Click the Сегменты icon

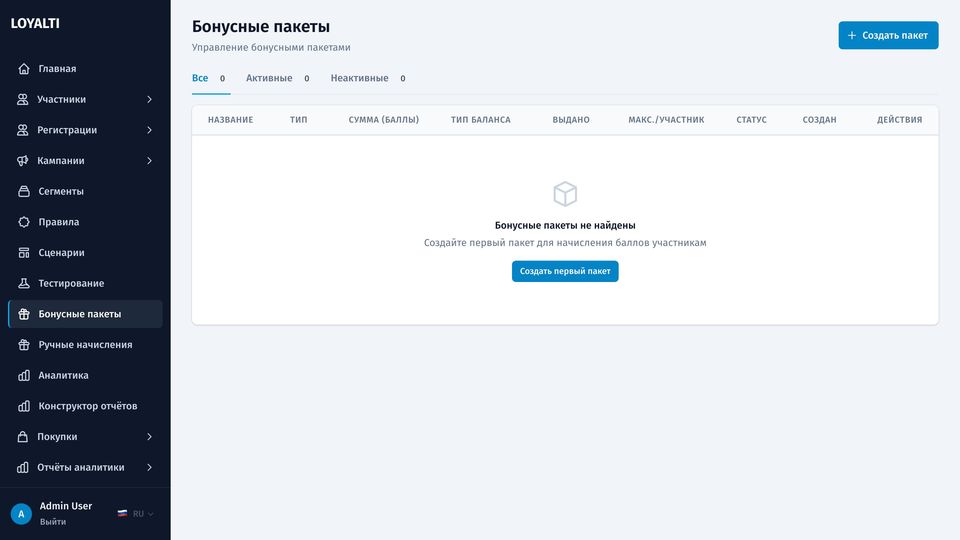click(x=24, y=191)
